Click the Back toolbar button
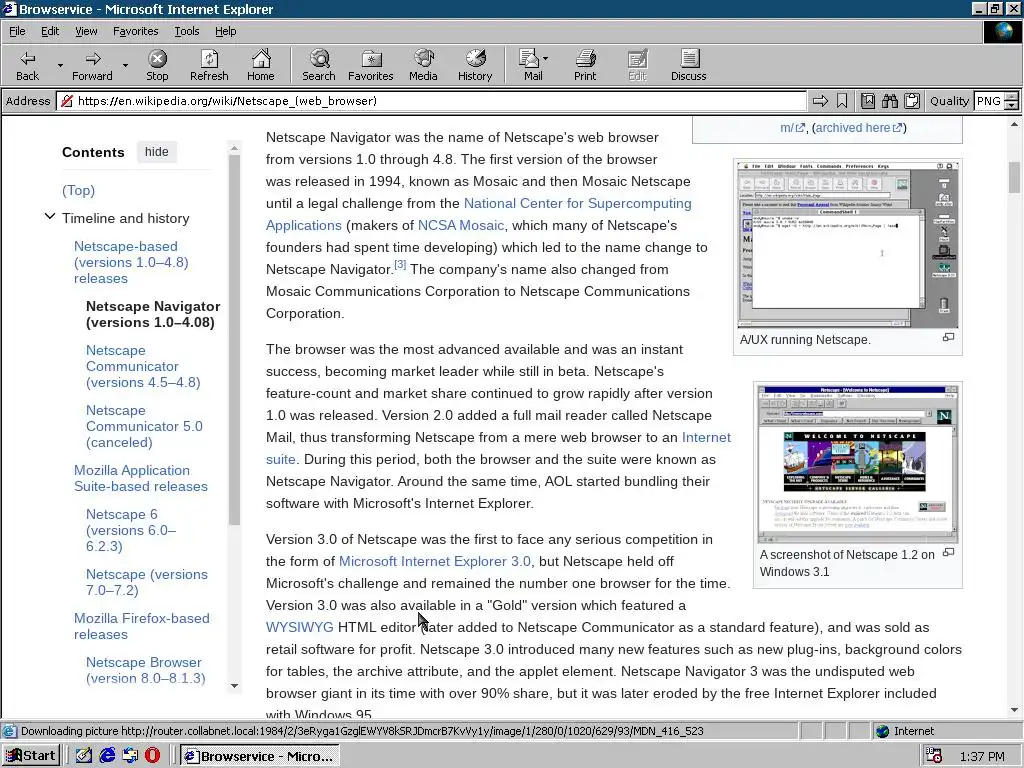The width and height of the screenshot is (1024, 768). coord(27,65)
